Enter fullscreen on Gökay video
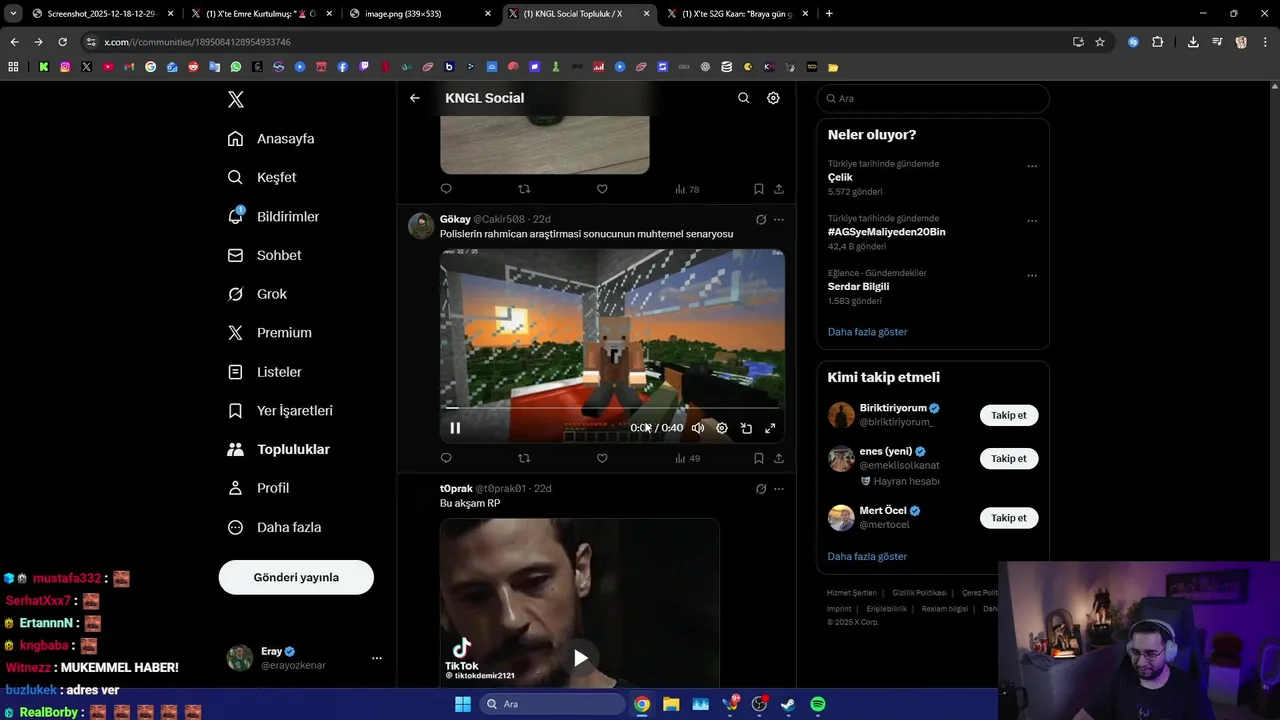 (770, 428)
